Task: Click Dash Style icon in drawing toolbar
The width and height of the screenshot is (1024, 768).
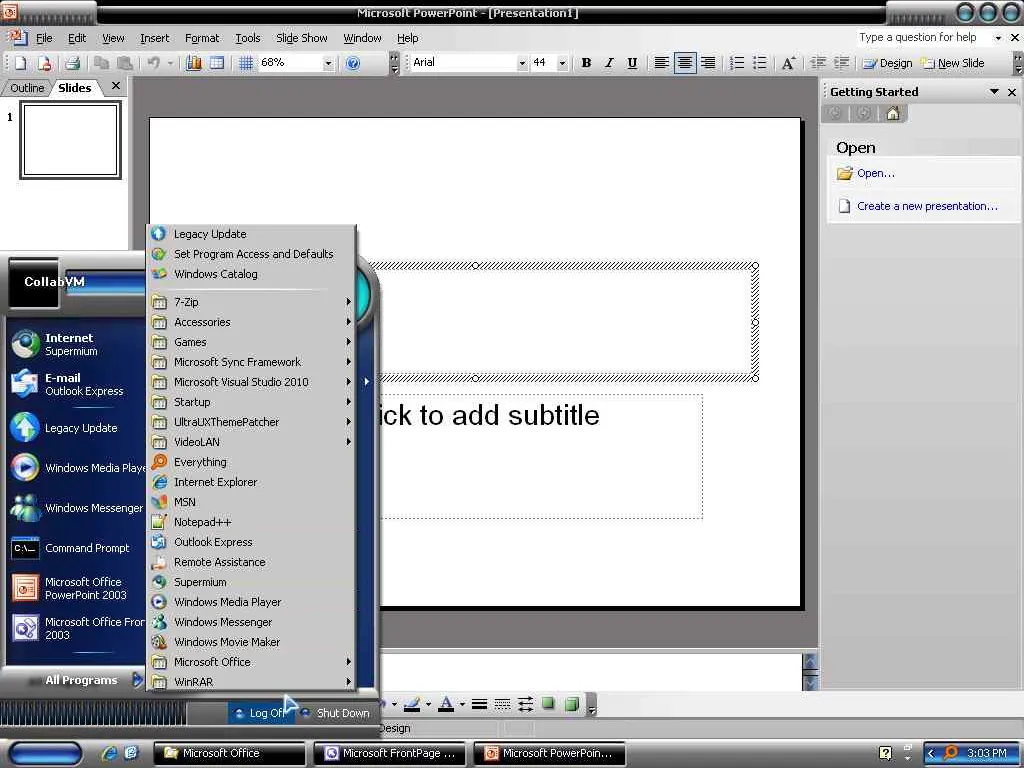Action: pyautogui.click(x=502, y=704)
